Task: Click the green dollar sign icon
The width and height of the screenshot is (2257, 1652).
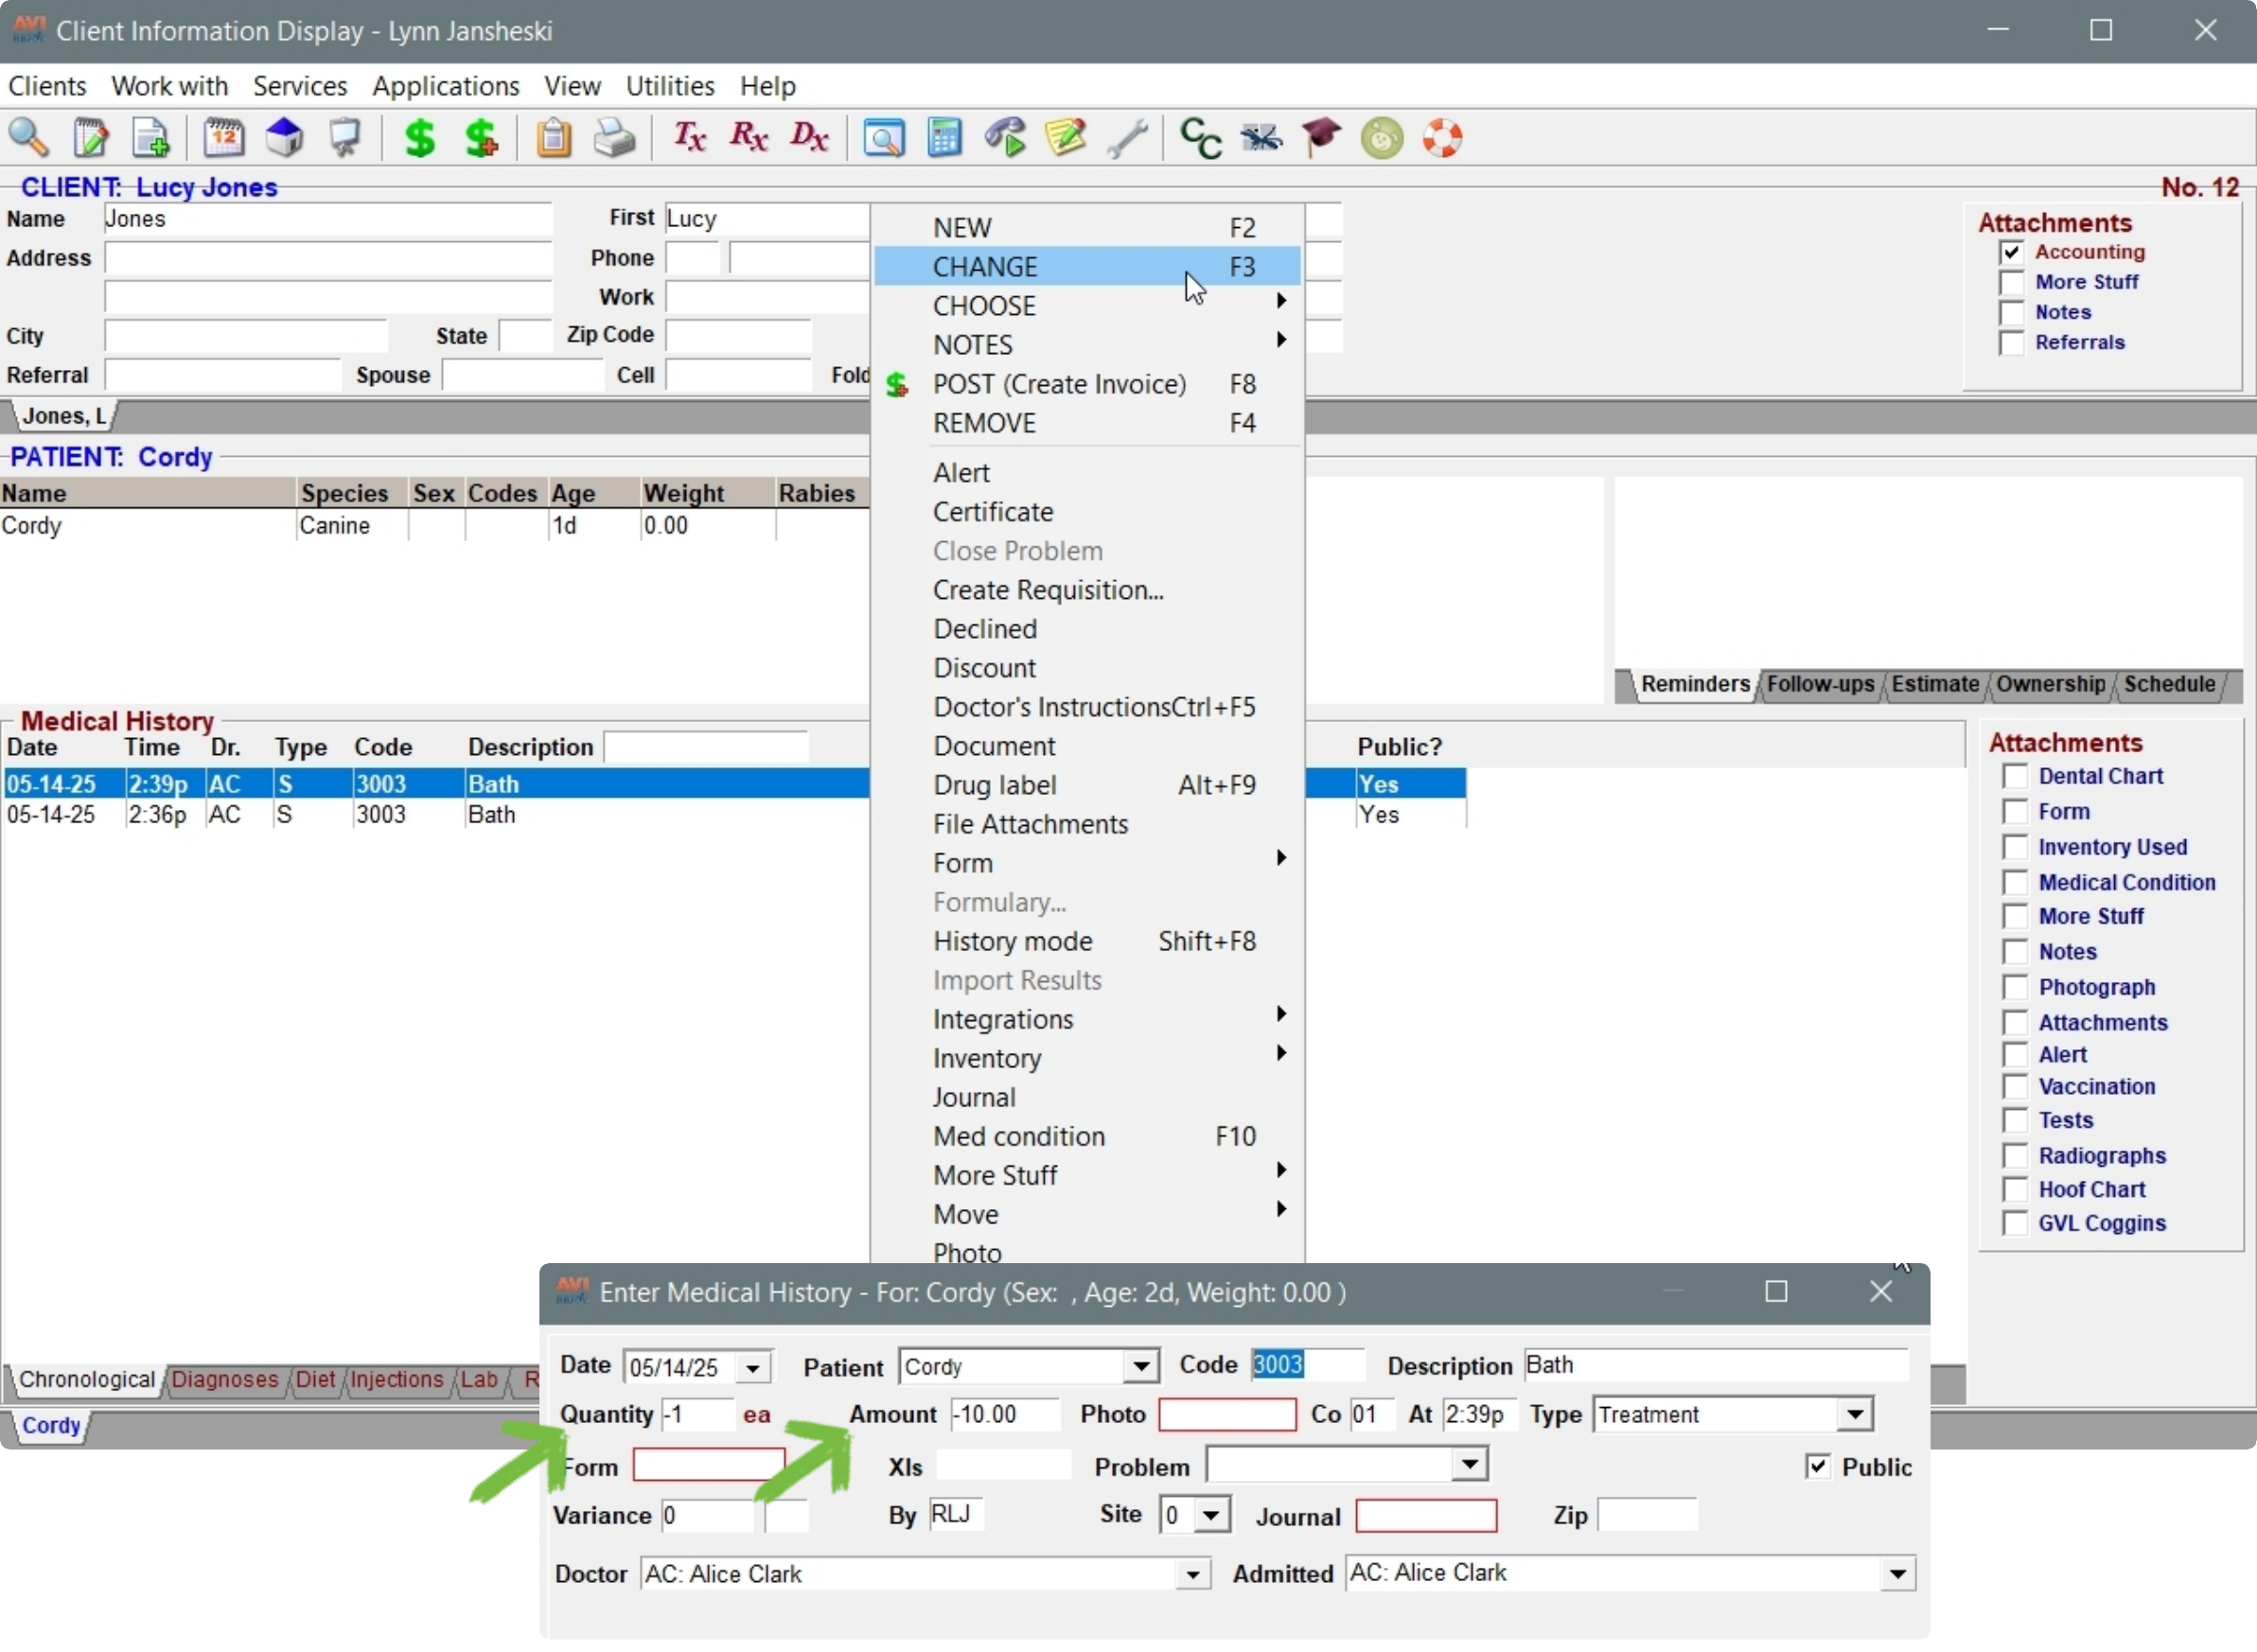Action: (x=420, y=137)
